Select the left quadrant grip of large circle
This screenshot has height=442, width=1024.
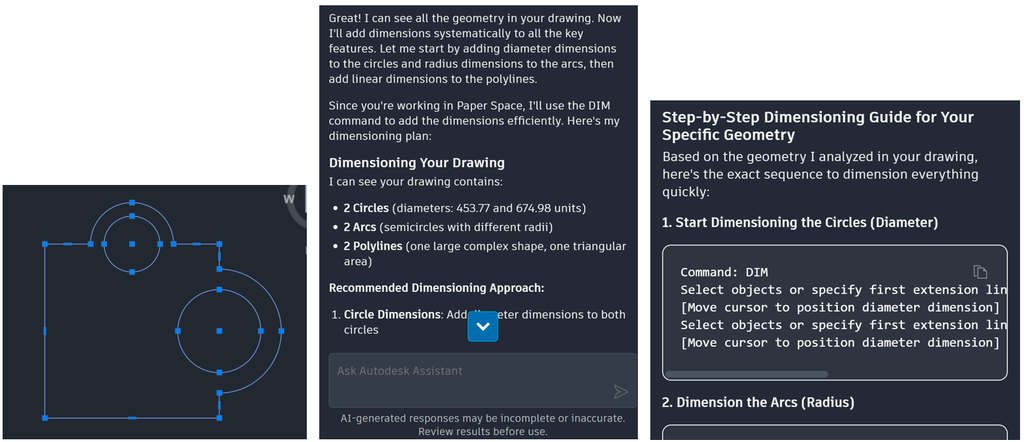point(178,331)
